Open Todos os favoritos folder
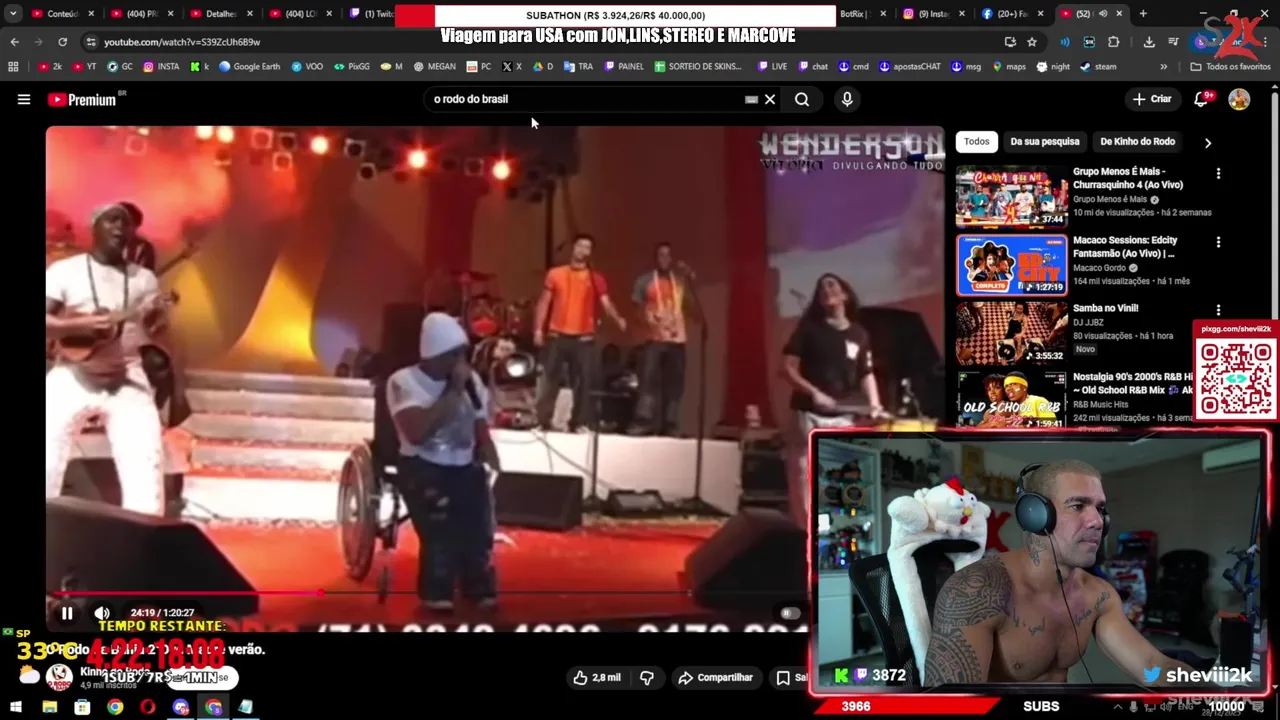The width and height of the screenshot is (1280, 720). click(1230, 67)
